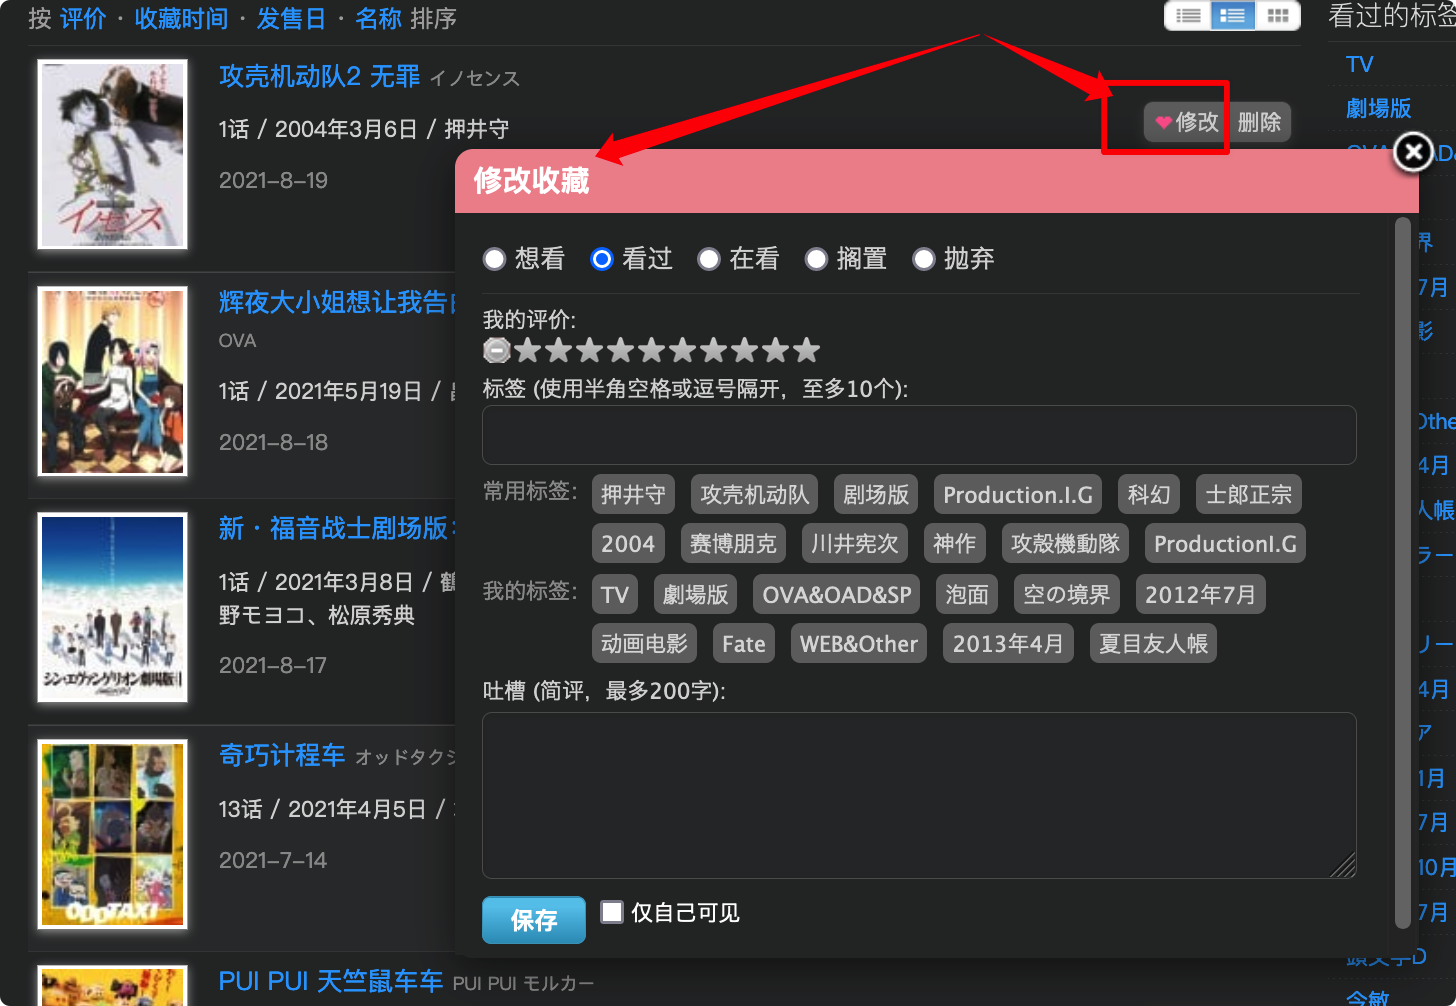
Task: Click the 修改 button with heart
Action: coord(1187,122)
